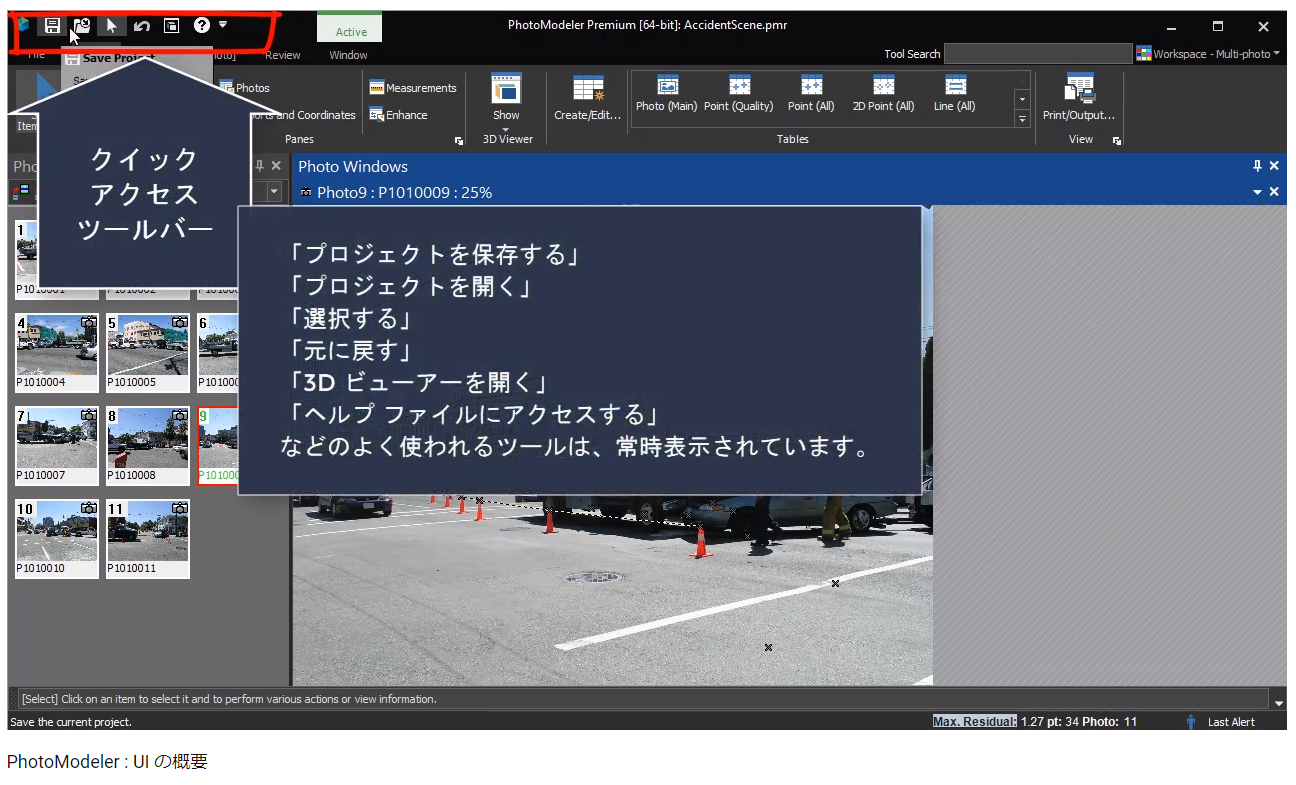Click the Max. Residual status label
The image size is (1296, 785).
(975, 722)
